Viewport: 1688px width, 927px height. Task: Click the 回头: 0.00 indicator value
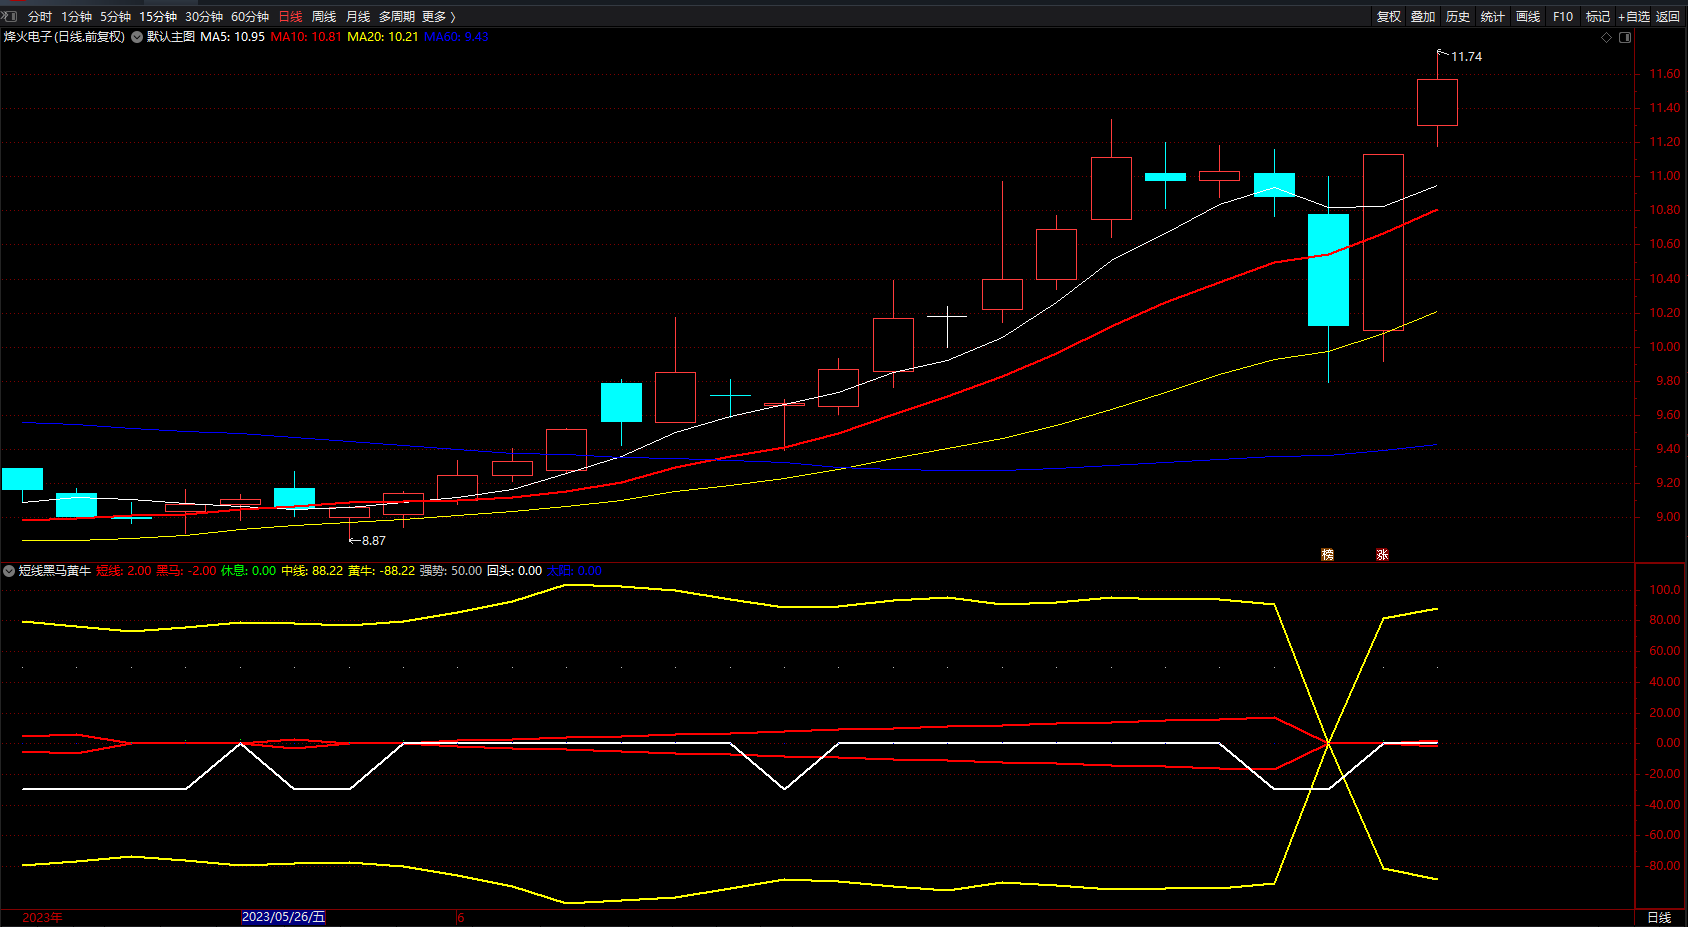(514, 571)
